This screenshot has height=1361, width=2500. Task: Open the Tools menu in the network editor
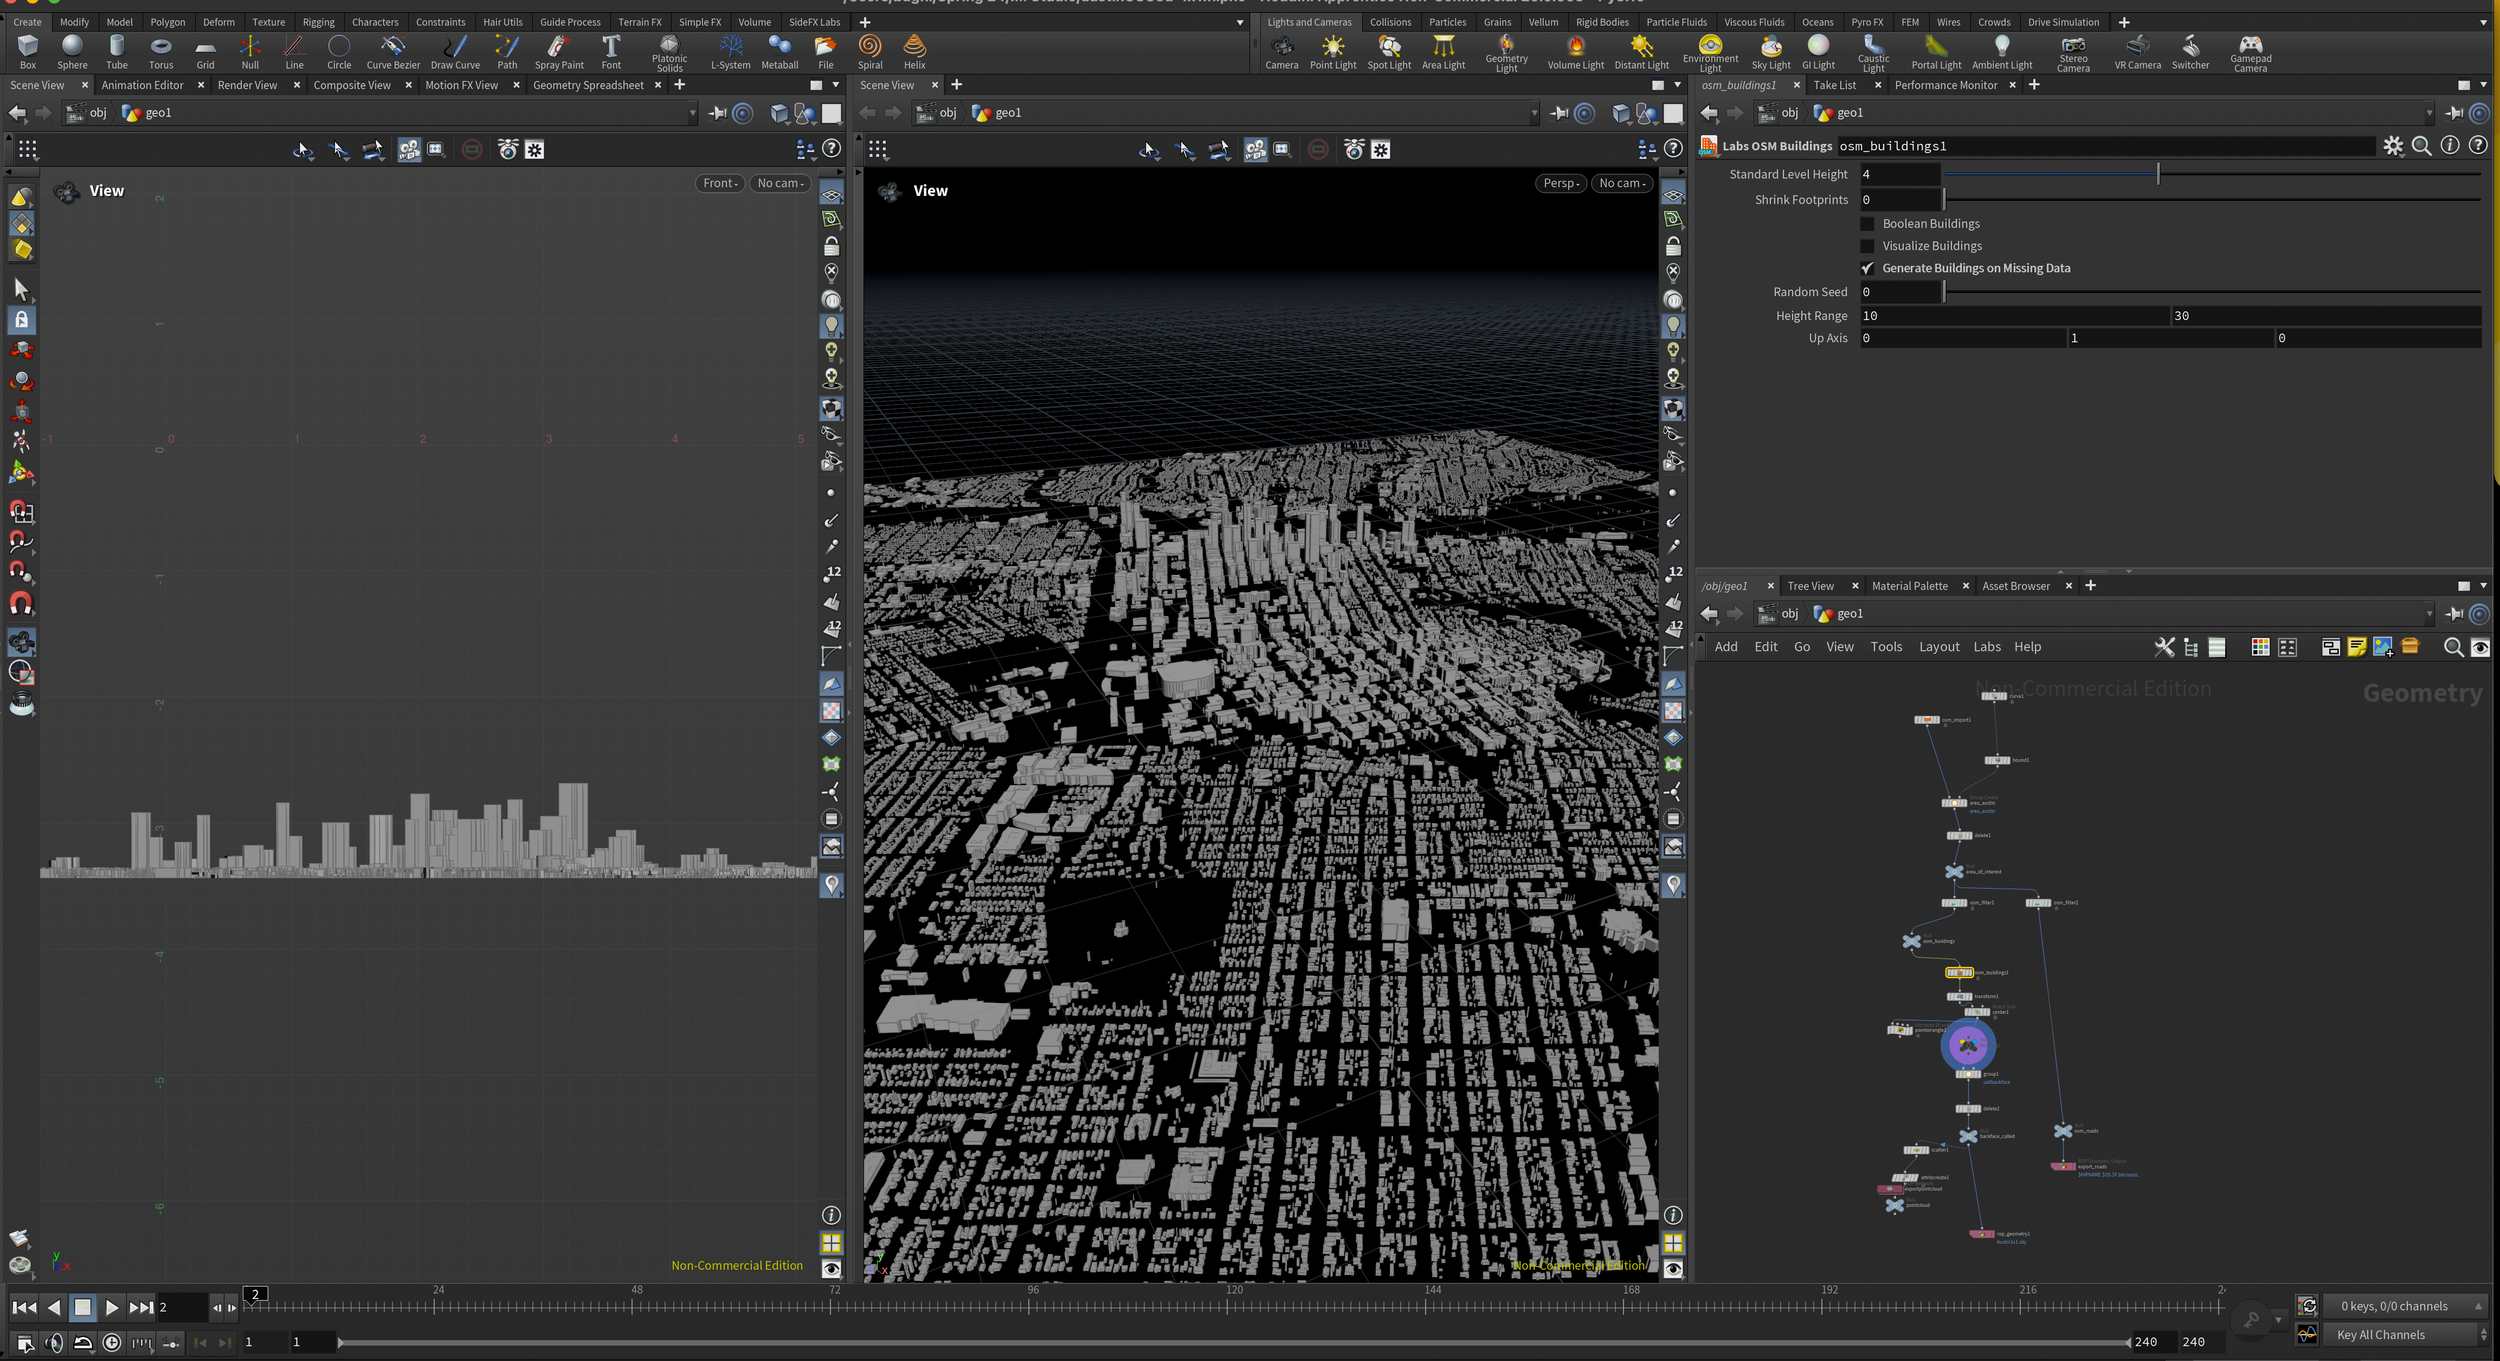1886,646
